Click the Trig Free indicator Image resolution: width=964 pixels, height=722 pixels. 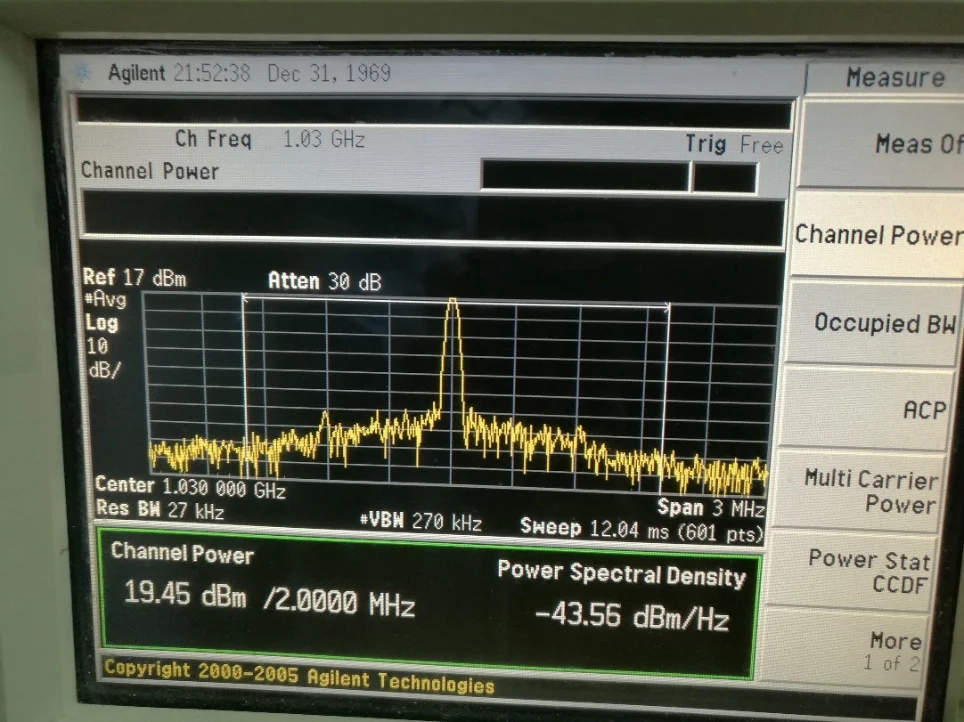(x=735, y=145)
